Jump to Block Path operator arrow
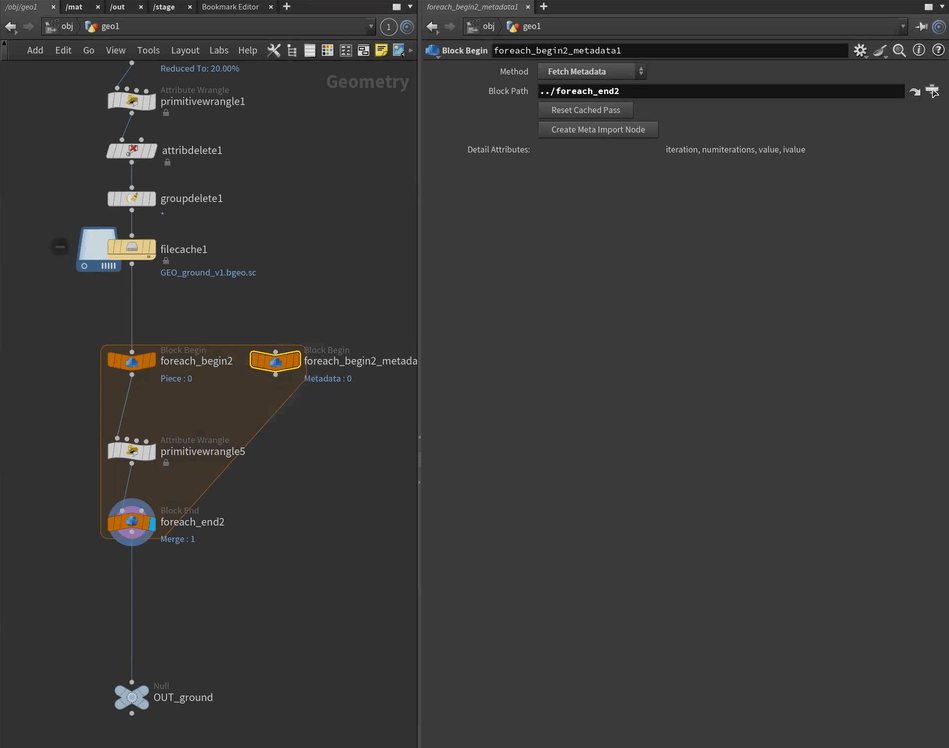The height and width of the screenshot is (748, 949). 914,91
